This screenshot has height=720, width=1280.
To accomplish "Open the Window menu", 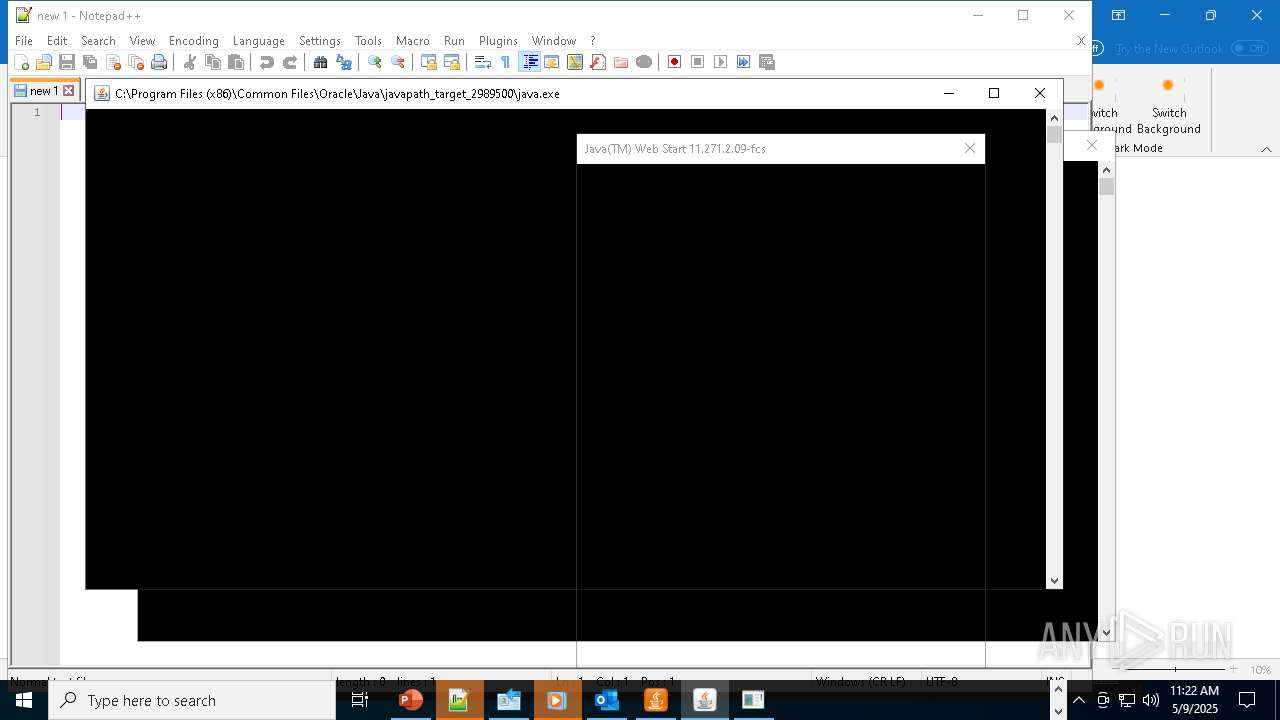I will (554, 41).
